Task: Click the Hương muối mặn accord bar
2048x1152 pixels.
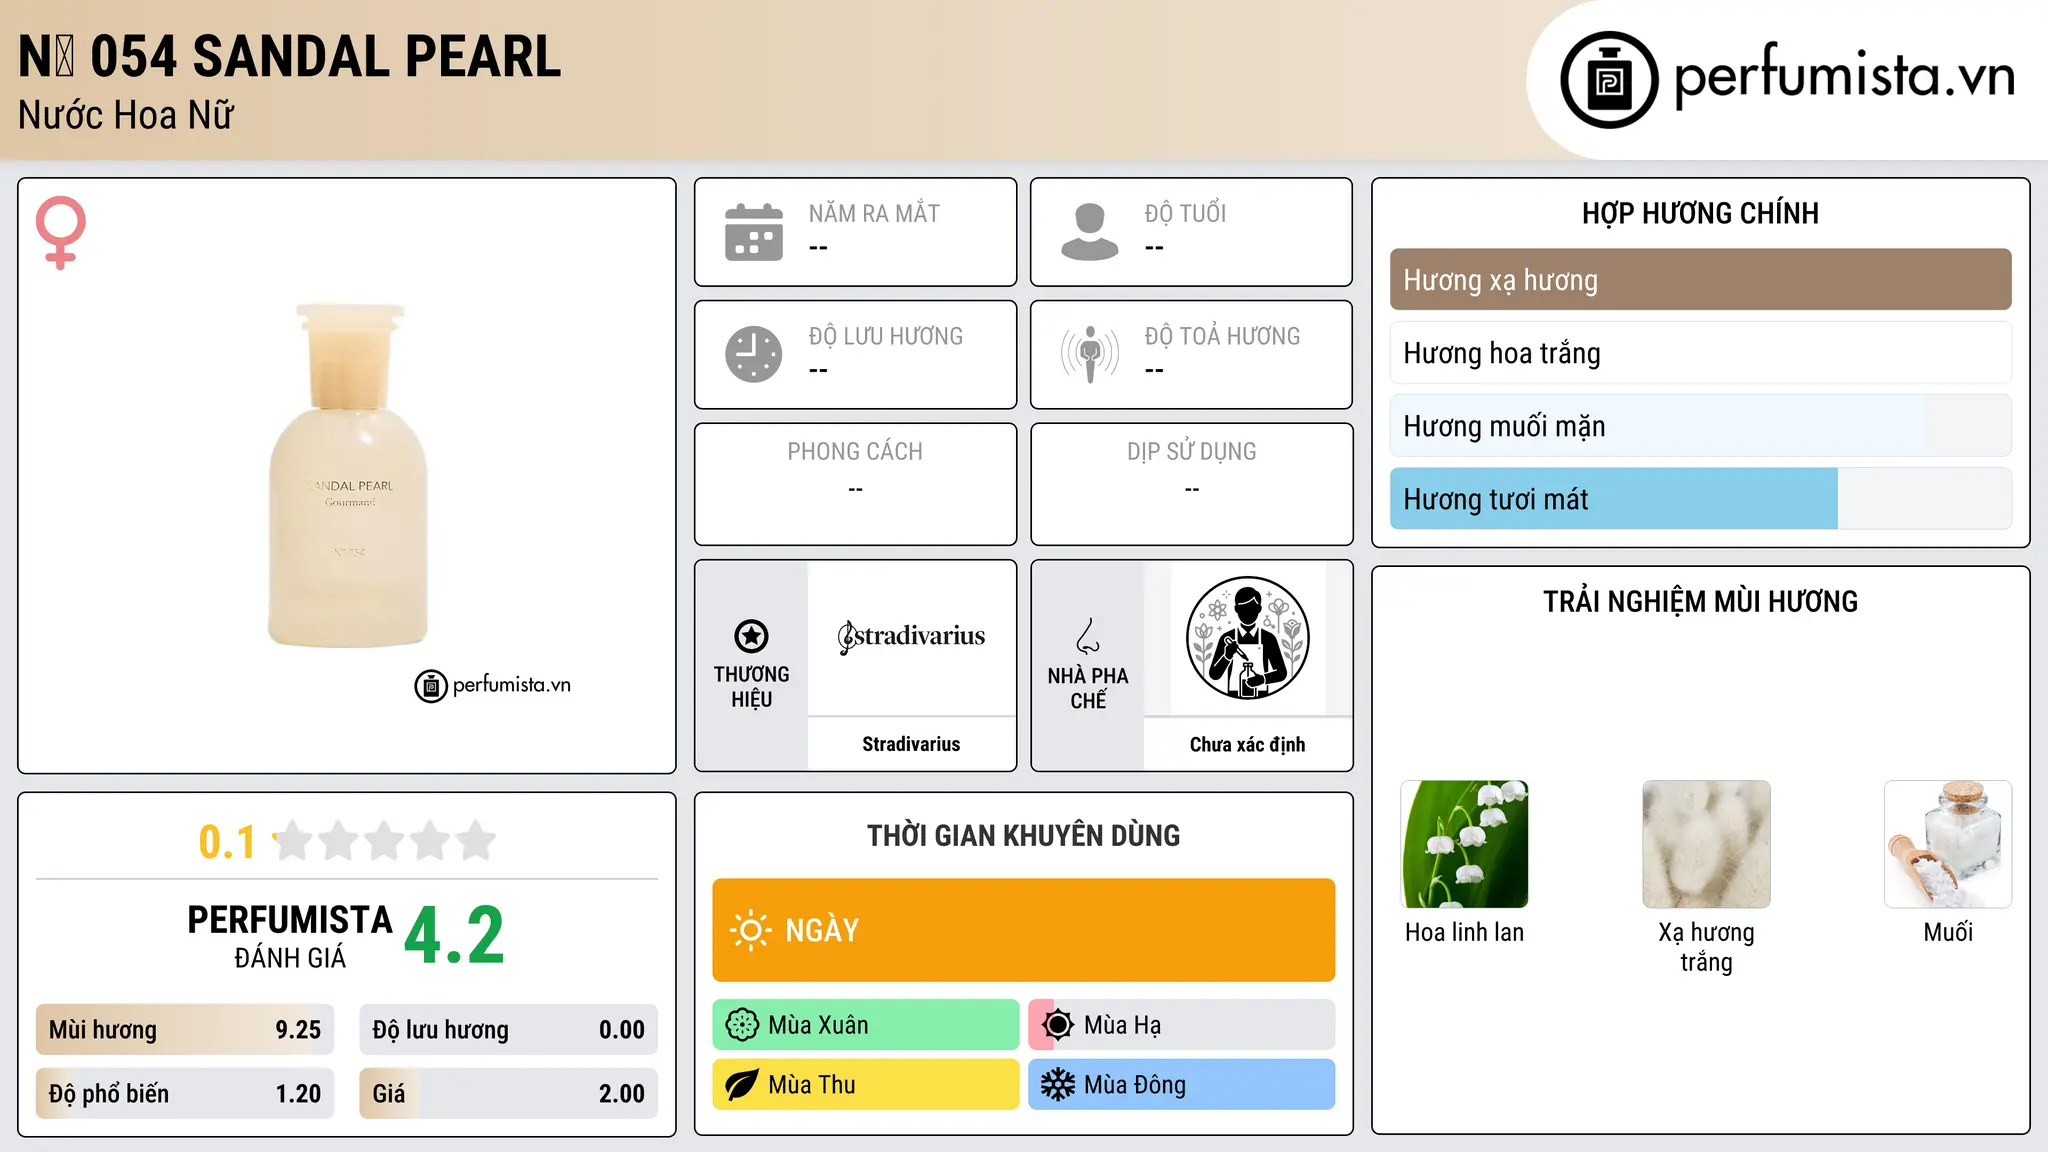Action: 1700,426
